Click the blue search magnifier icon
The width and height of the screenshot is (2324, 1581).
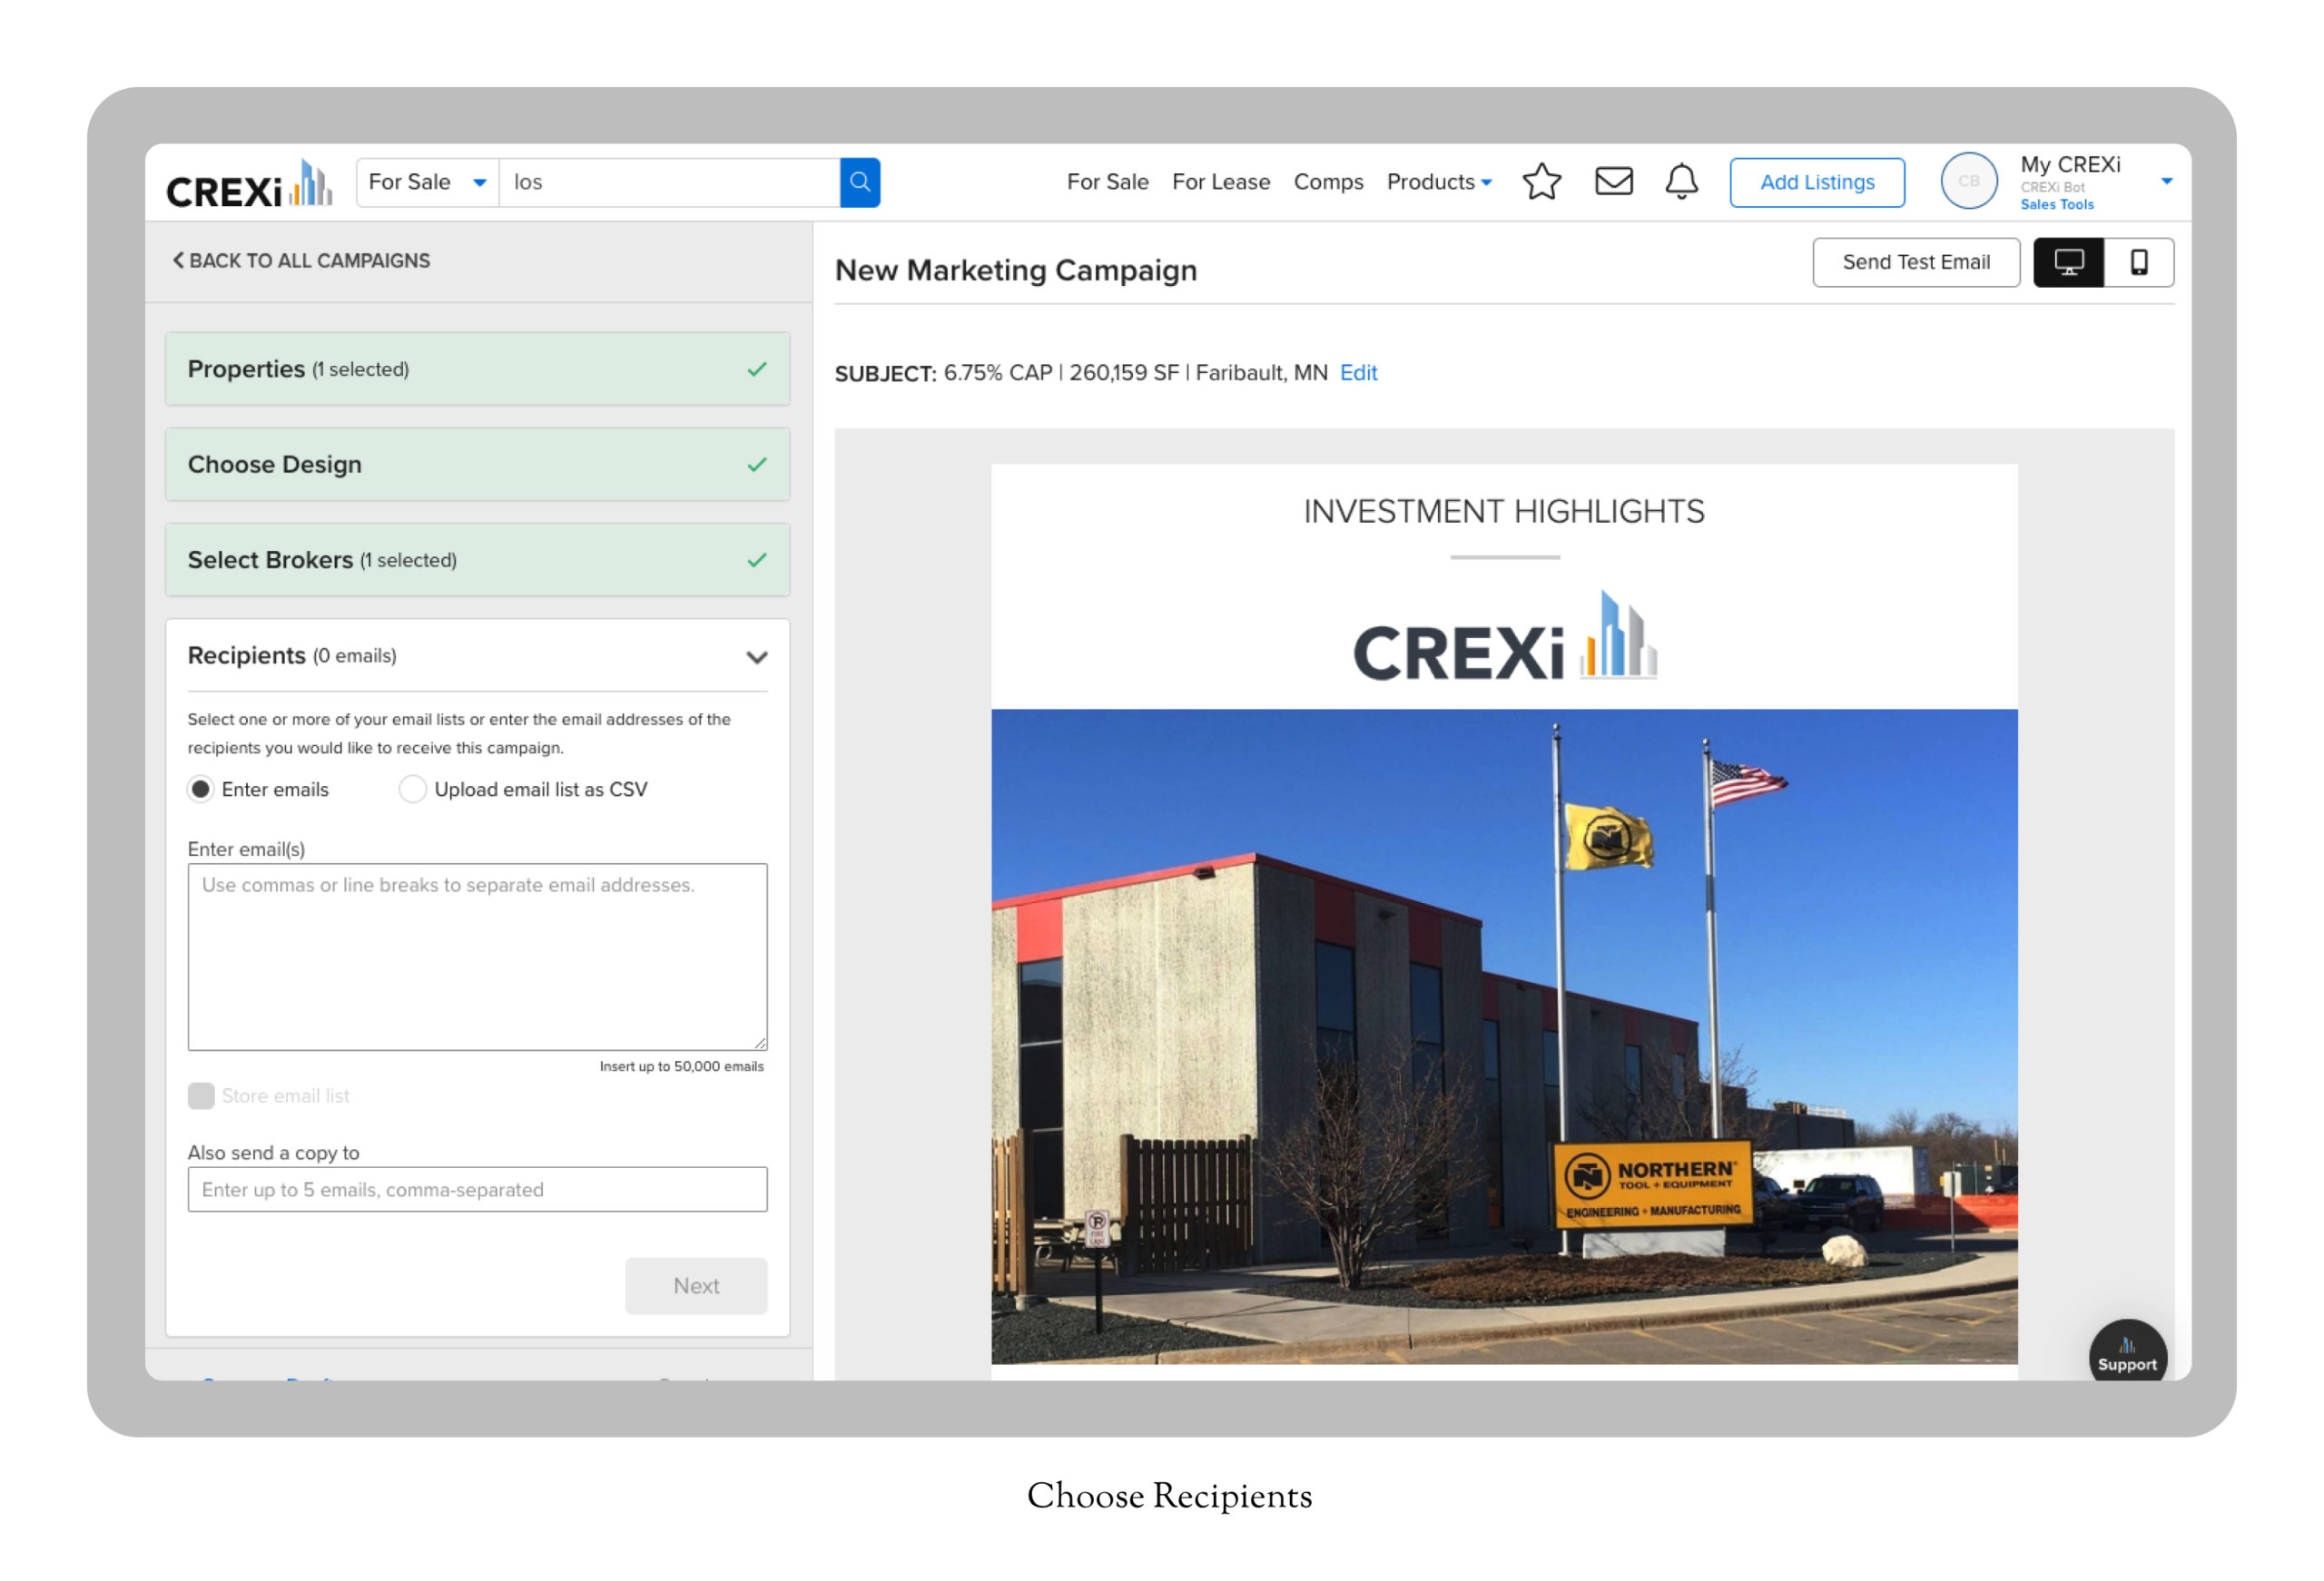tap(859, 182)
